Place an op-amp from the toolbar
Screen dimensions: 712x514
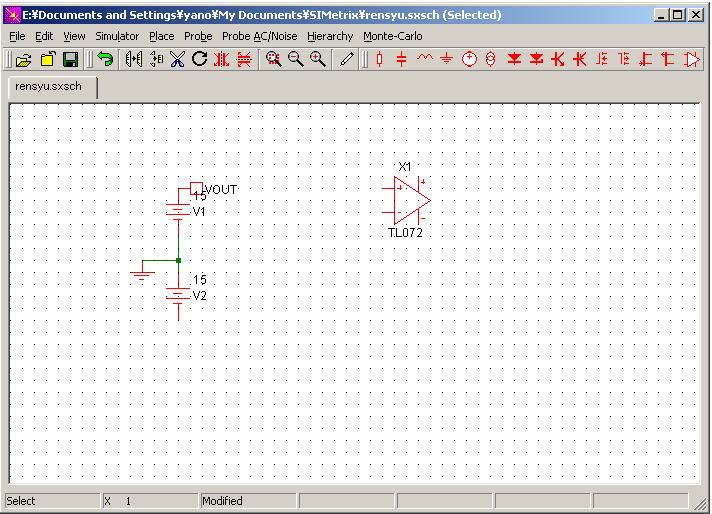[x=692, y=59]
